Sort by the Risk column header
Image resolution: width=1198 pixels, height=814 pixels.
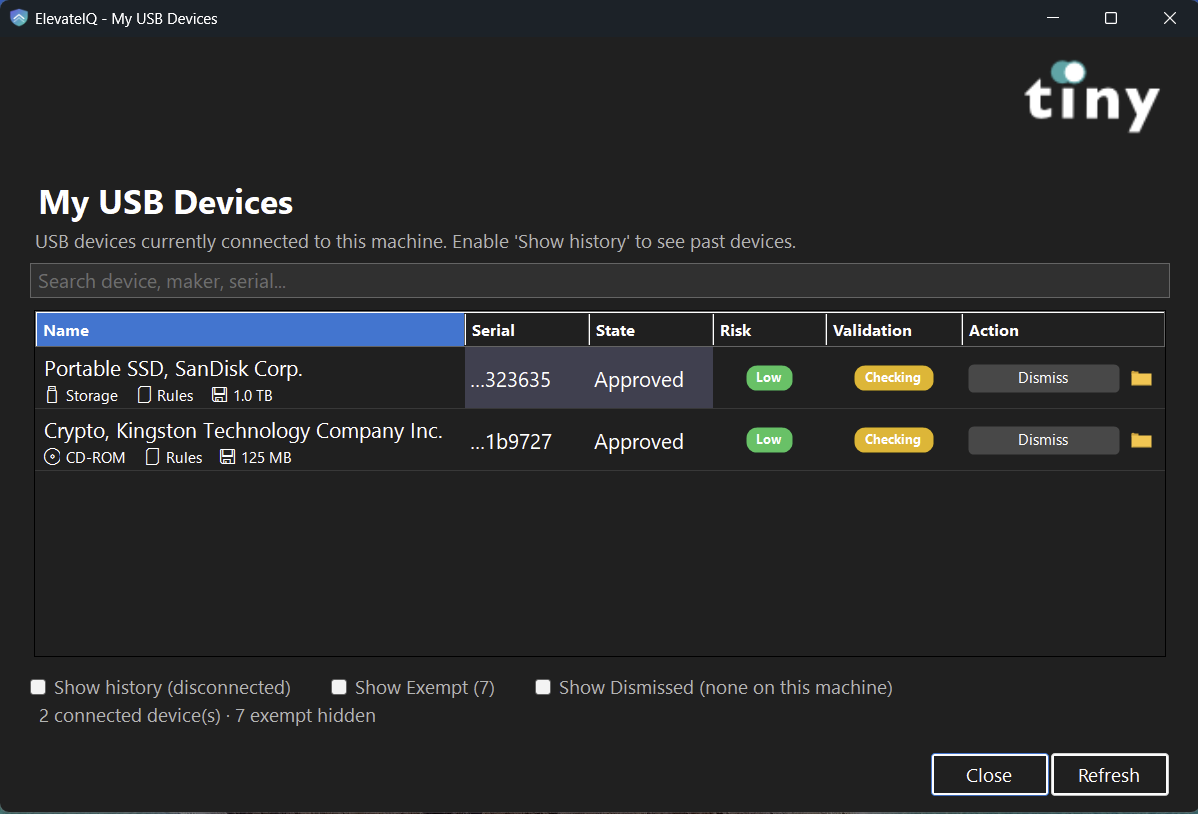[x=769, y=330]
